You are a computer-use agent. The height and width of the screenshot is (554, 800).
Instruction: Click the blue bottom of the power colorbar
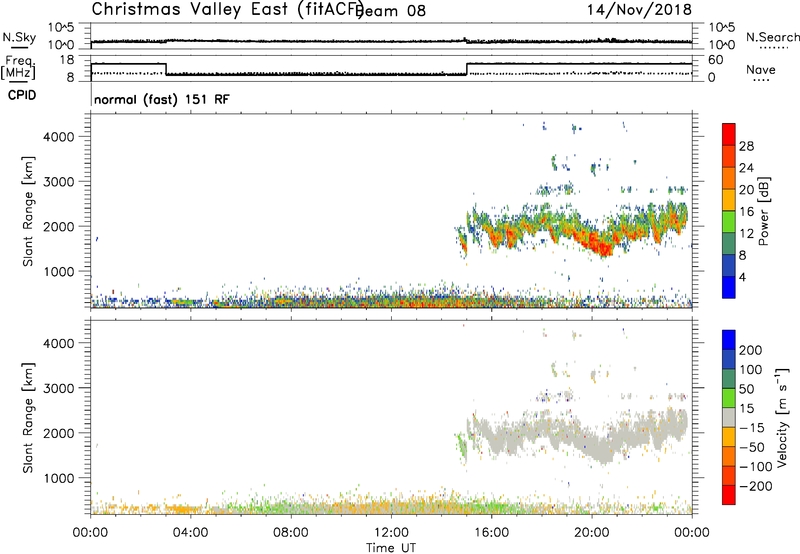coord(729,287)
